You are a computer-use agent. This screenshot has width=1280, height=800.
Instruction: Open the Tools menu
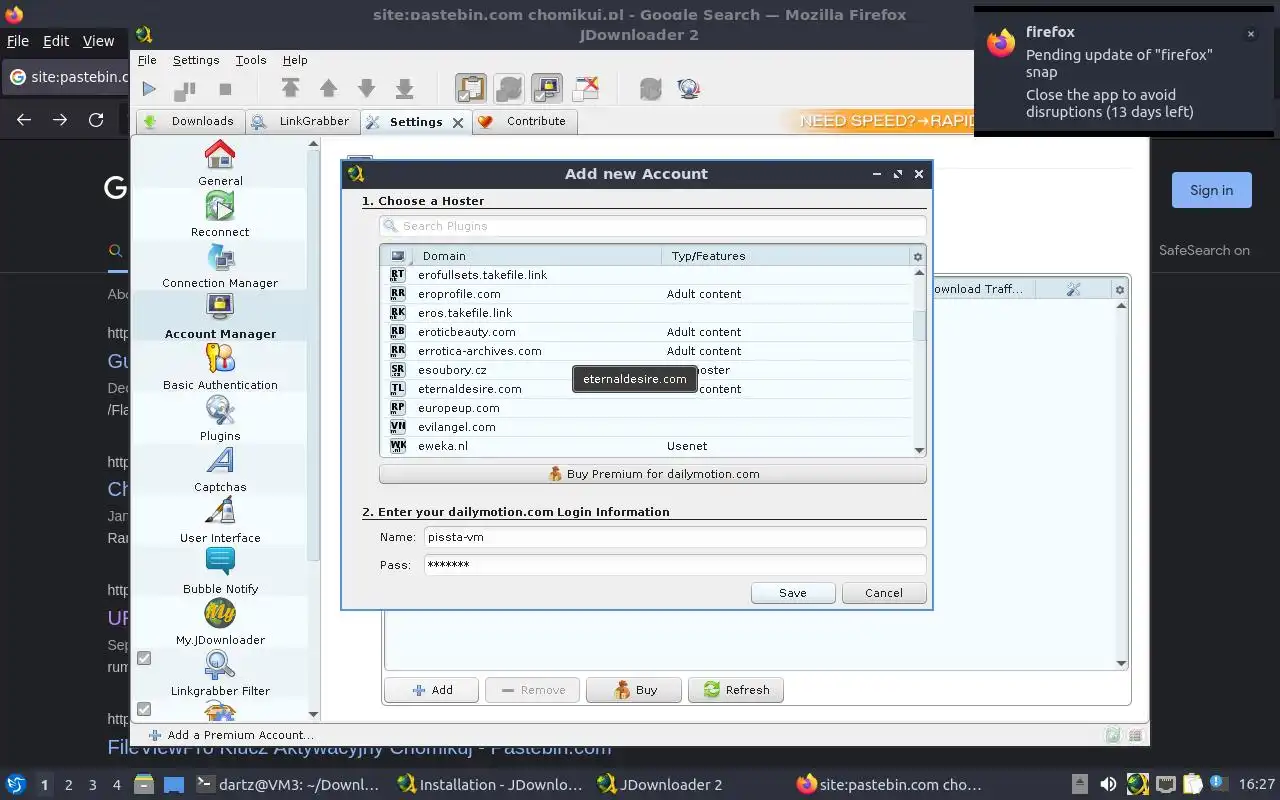[x=251, y=60]
